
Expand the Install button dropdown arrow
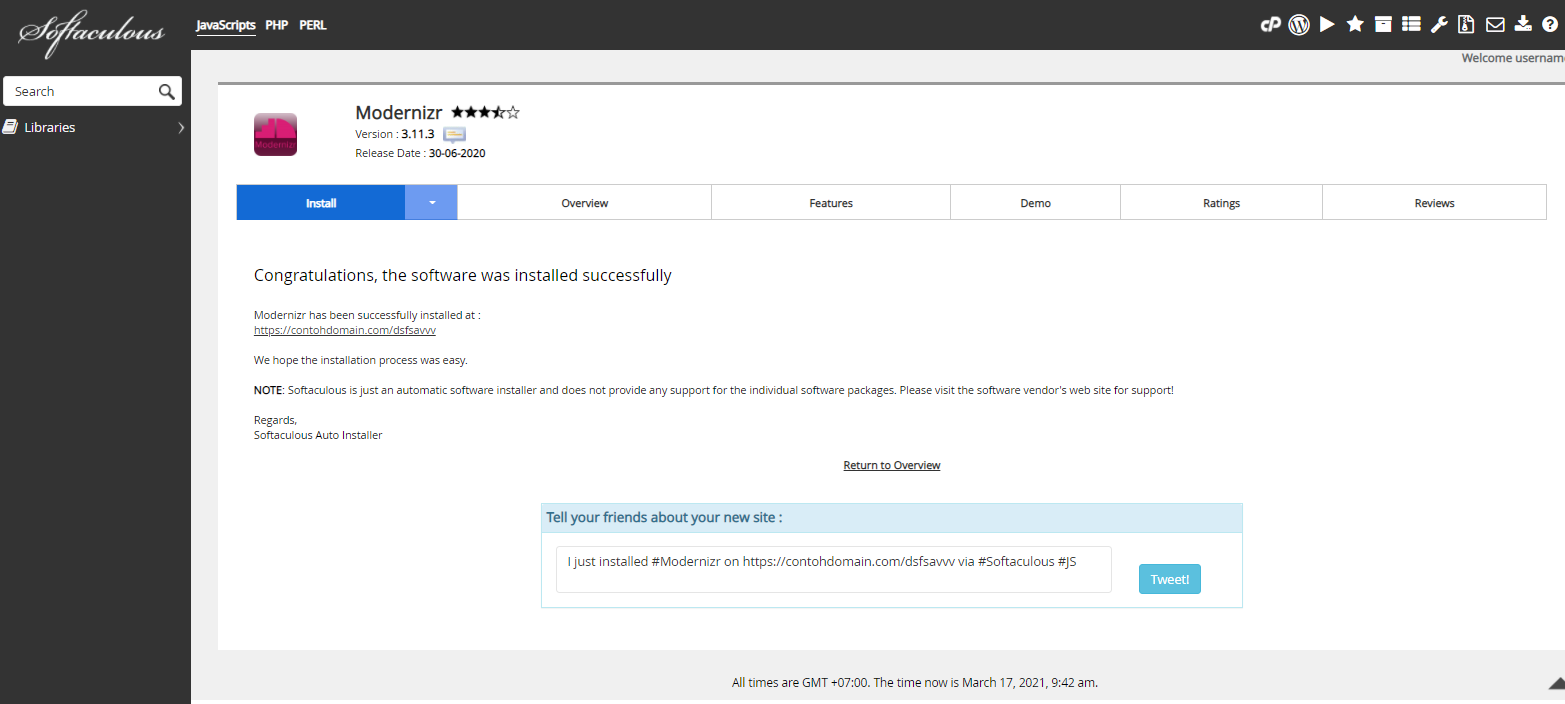pos(432,203)
